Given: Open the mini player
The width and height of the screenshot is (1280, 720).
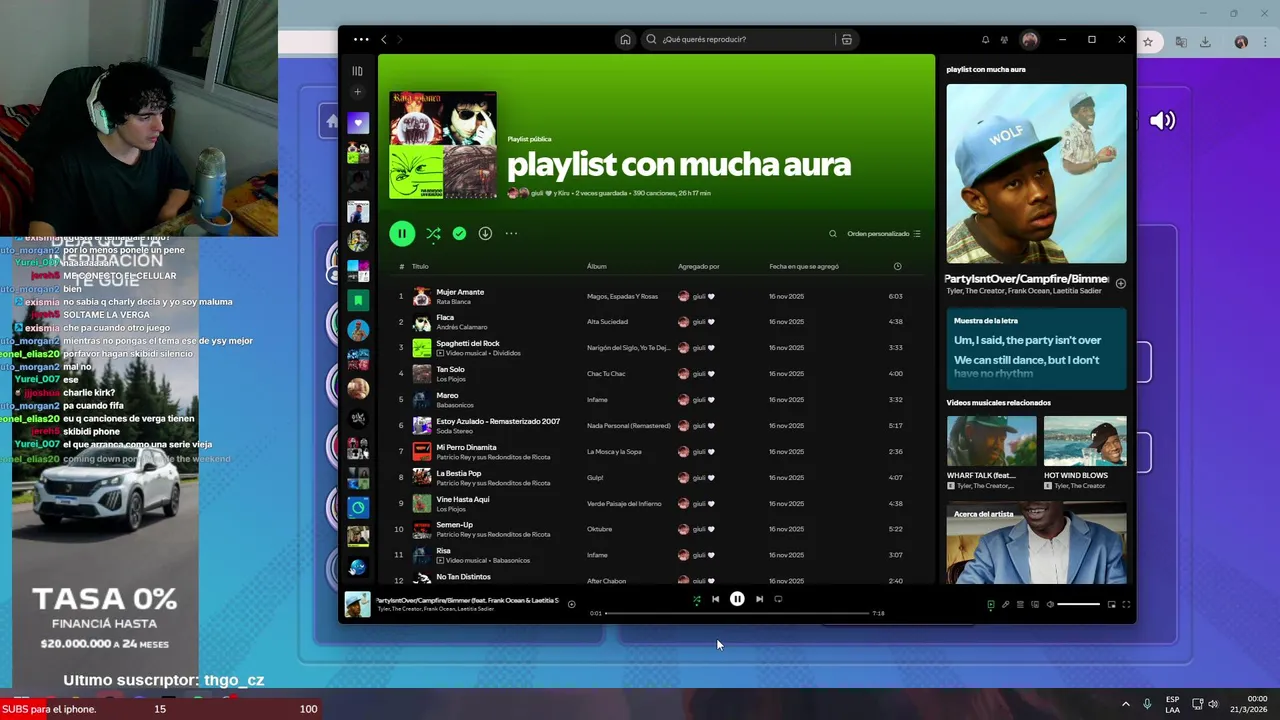Looking at the screenshot, I should (1111, 605).
